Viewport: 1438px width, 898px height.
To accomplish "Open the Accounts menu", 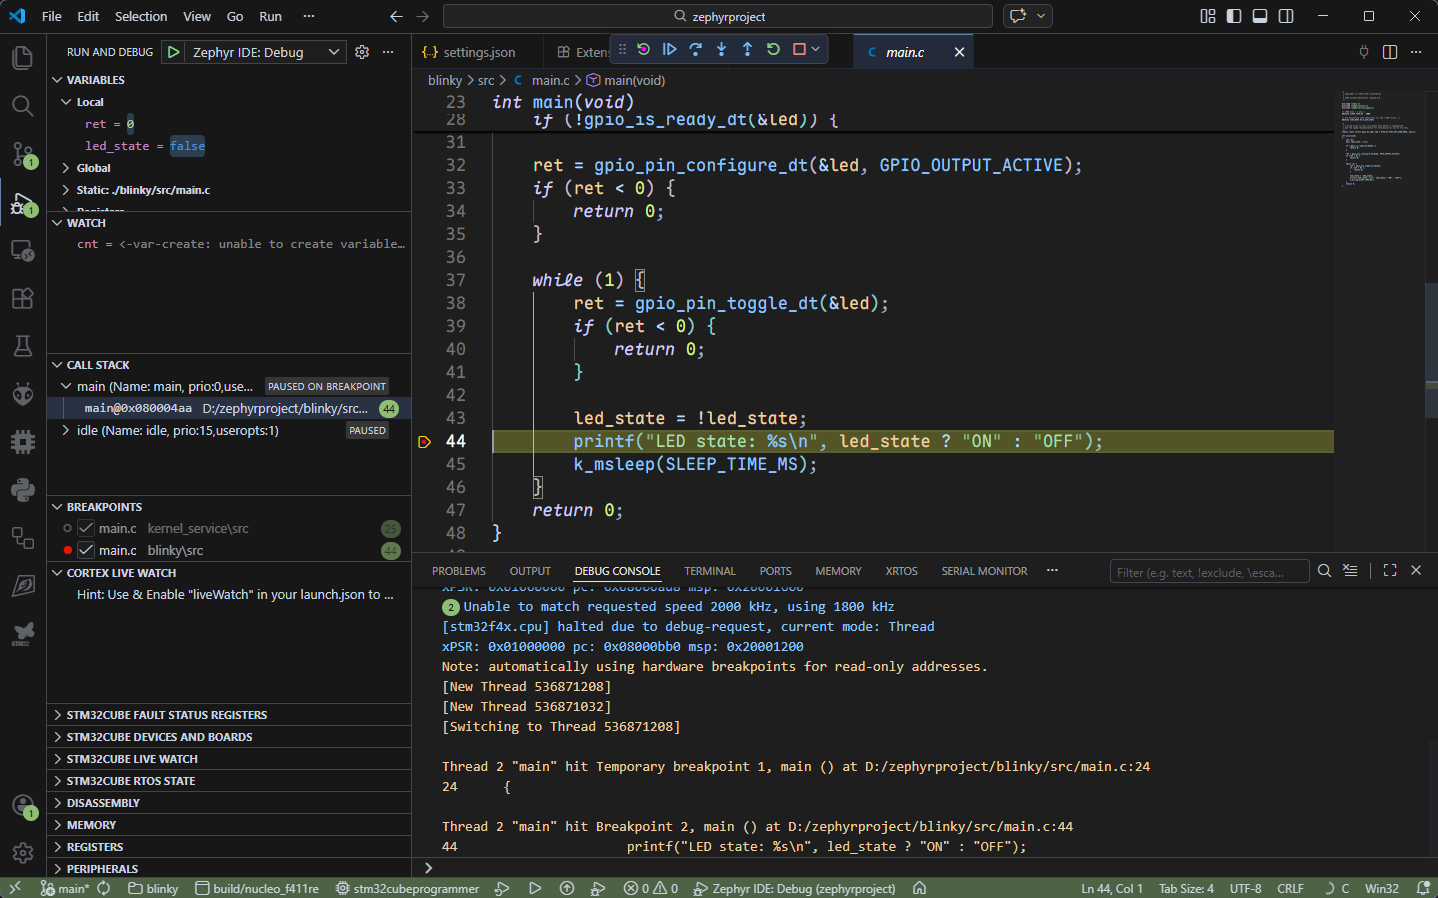I will (22, 805).
